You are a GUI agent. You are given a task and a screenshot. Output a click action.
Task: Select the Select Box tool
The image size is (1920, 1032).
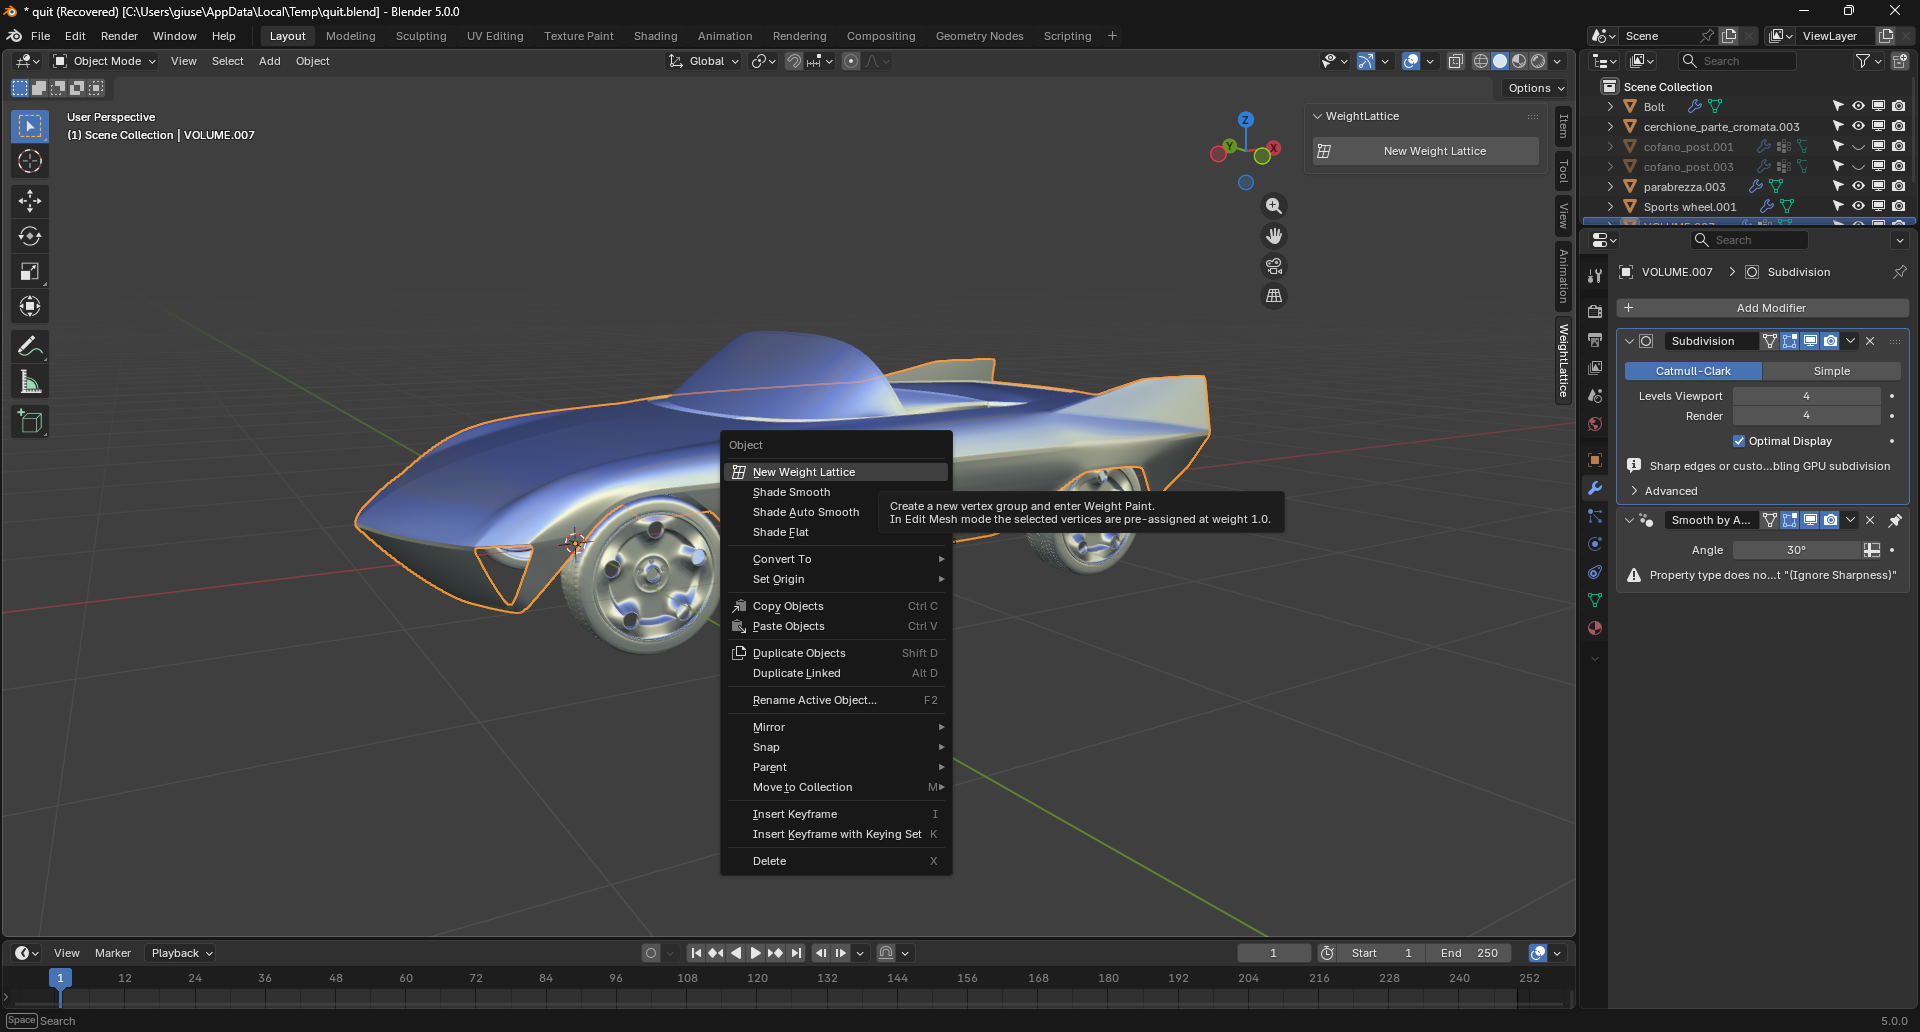point(30,126)
